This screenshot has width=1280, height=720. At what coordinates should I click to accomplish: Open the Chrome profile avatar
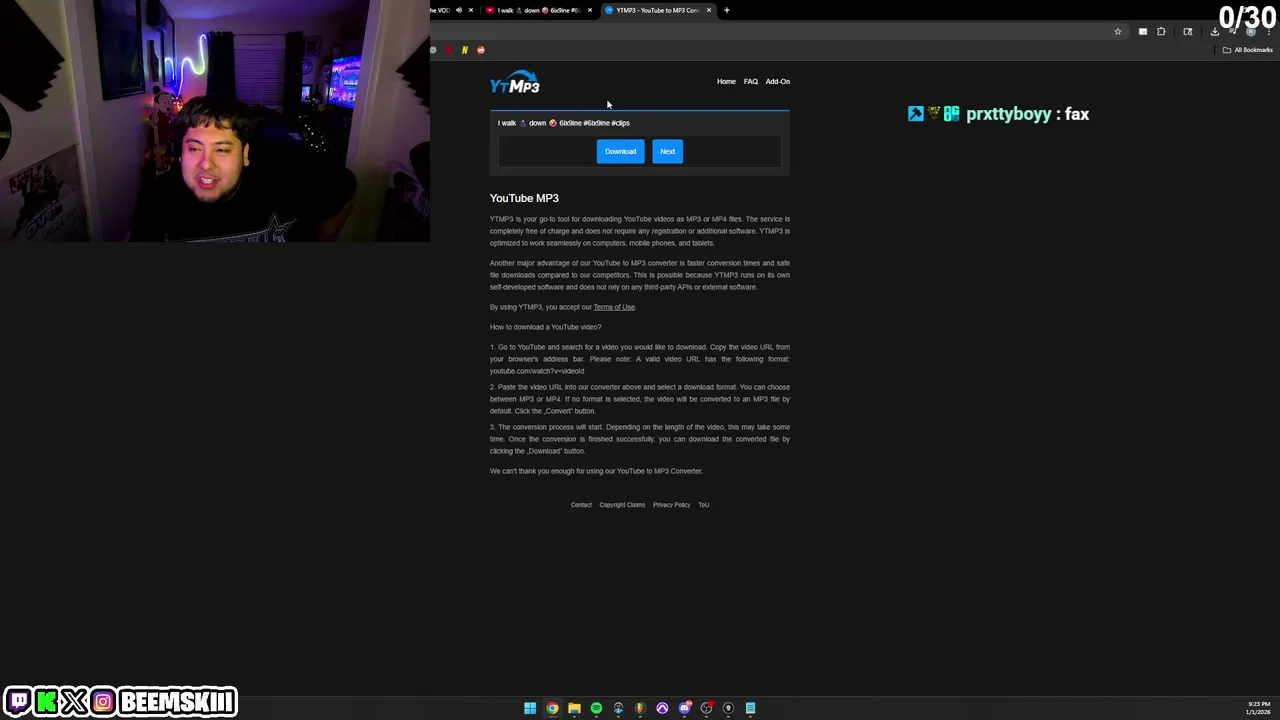point(1250,32)
